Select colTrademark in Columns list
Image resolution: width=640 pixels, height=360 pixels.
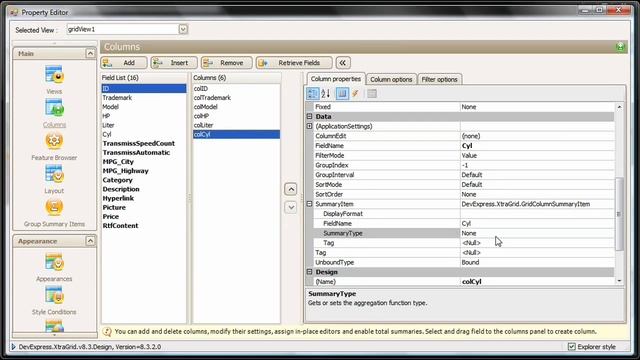(236, 98)
